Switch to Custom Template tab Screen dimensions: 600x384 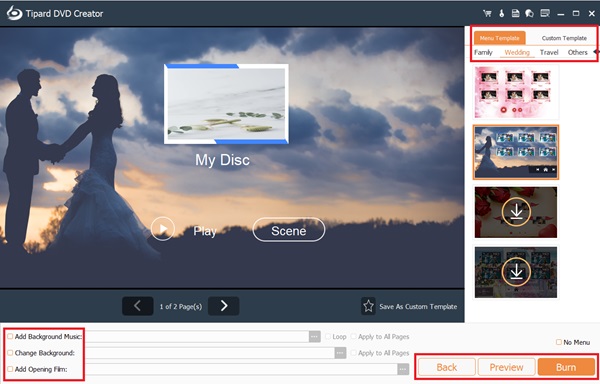pos(564,38)
